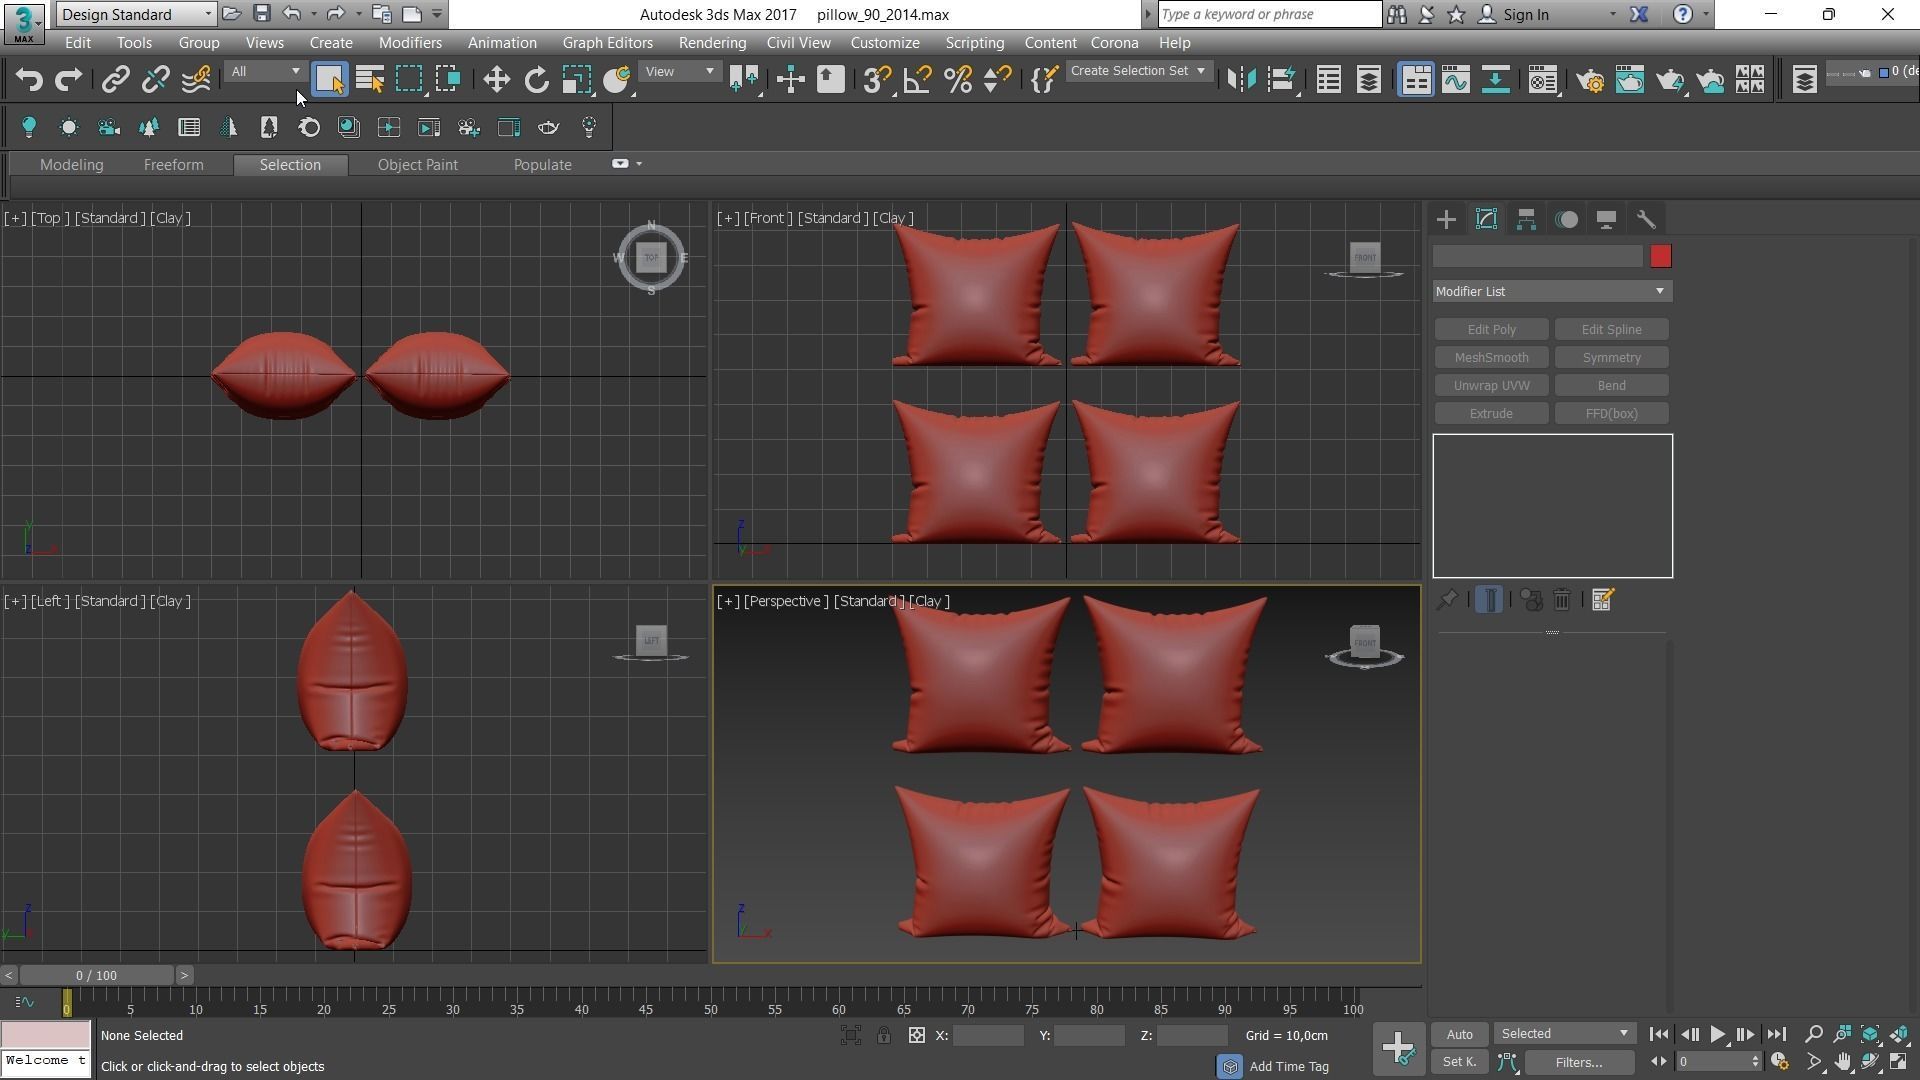Click Configure Modifier Sets icon
The height and width of the screenshot is (1080, 1920).
pyautogui.click(x=1602, y=599)
